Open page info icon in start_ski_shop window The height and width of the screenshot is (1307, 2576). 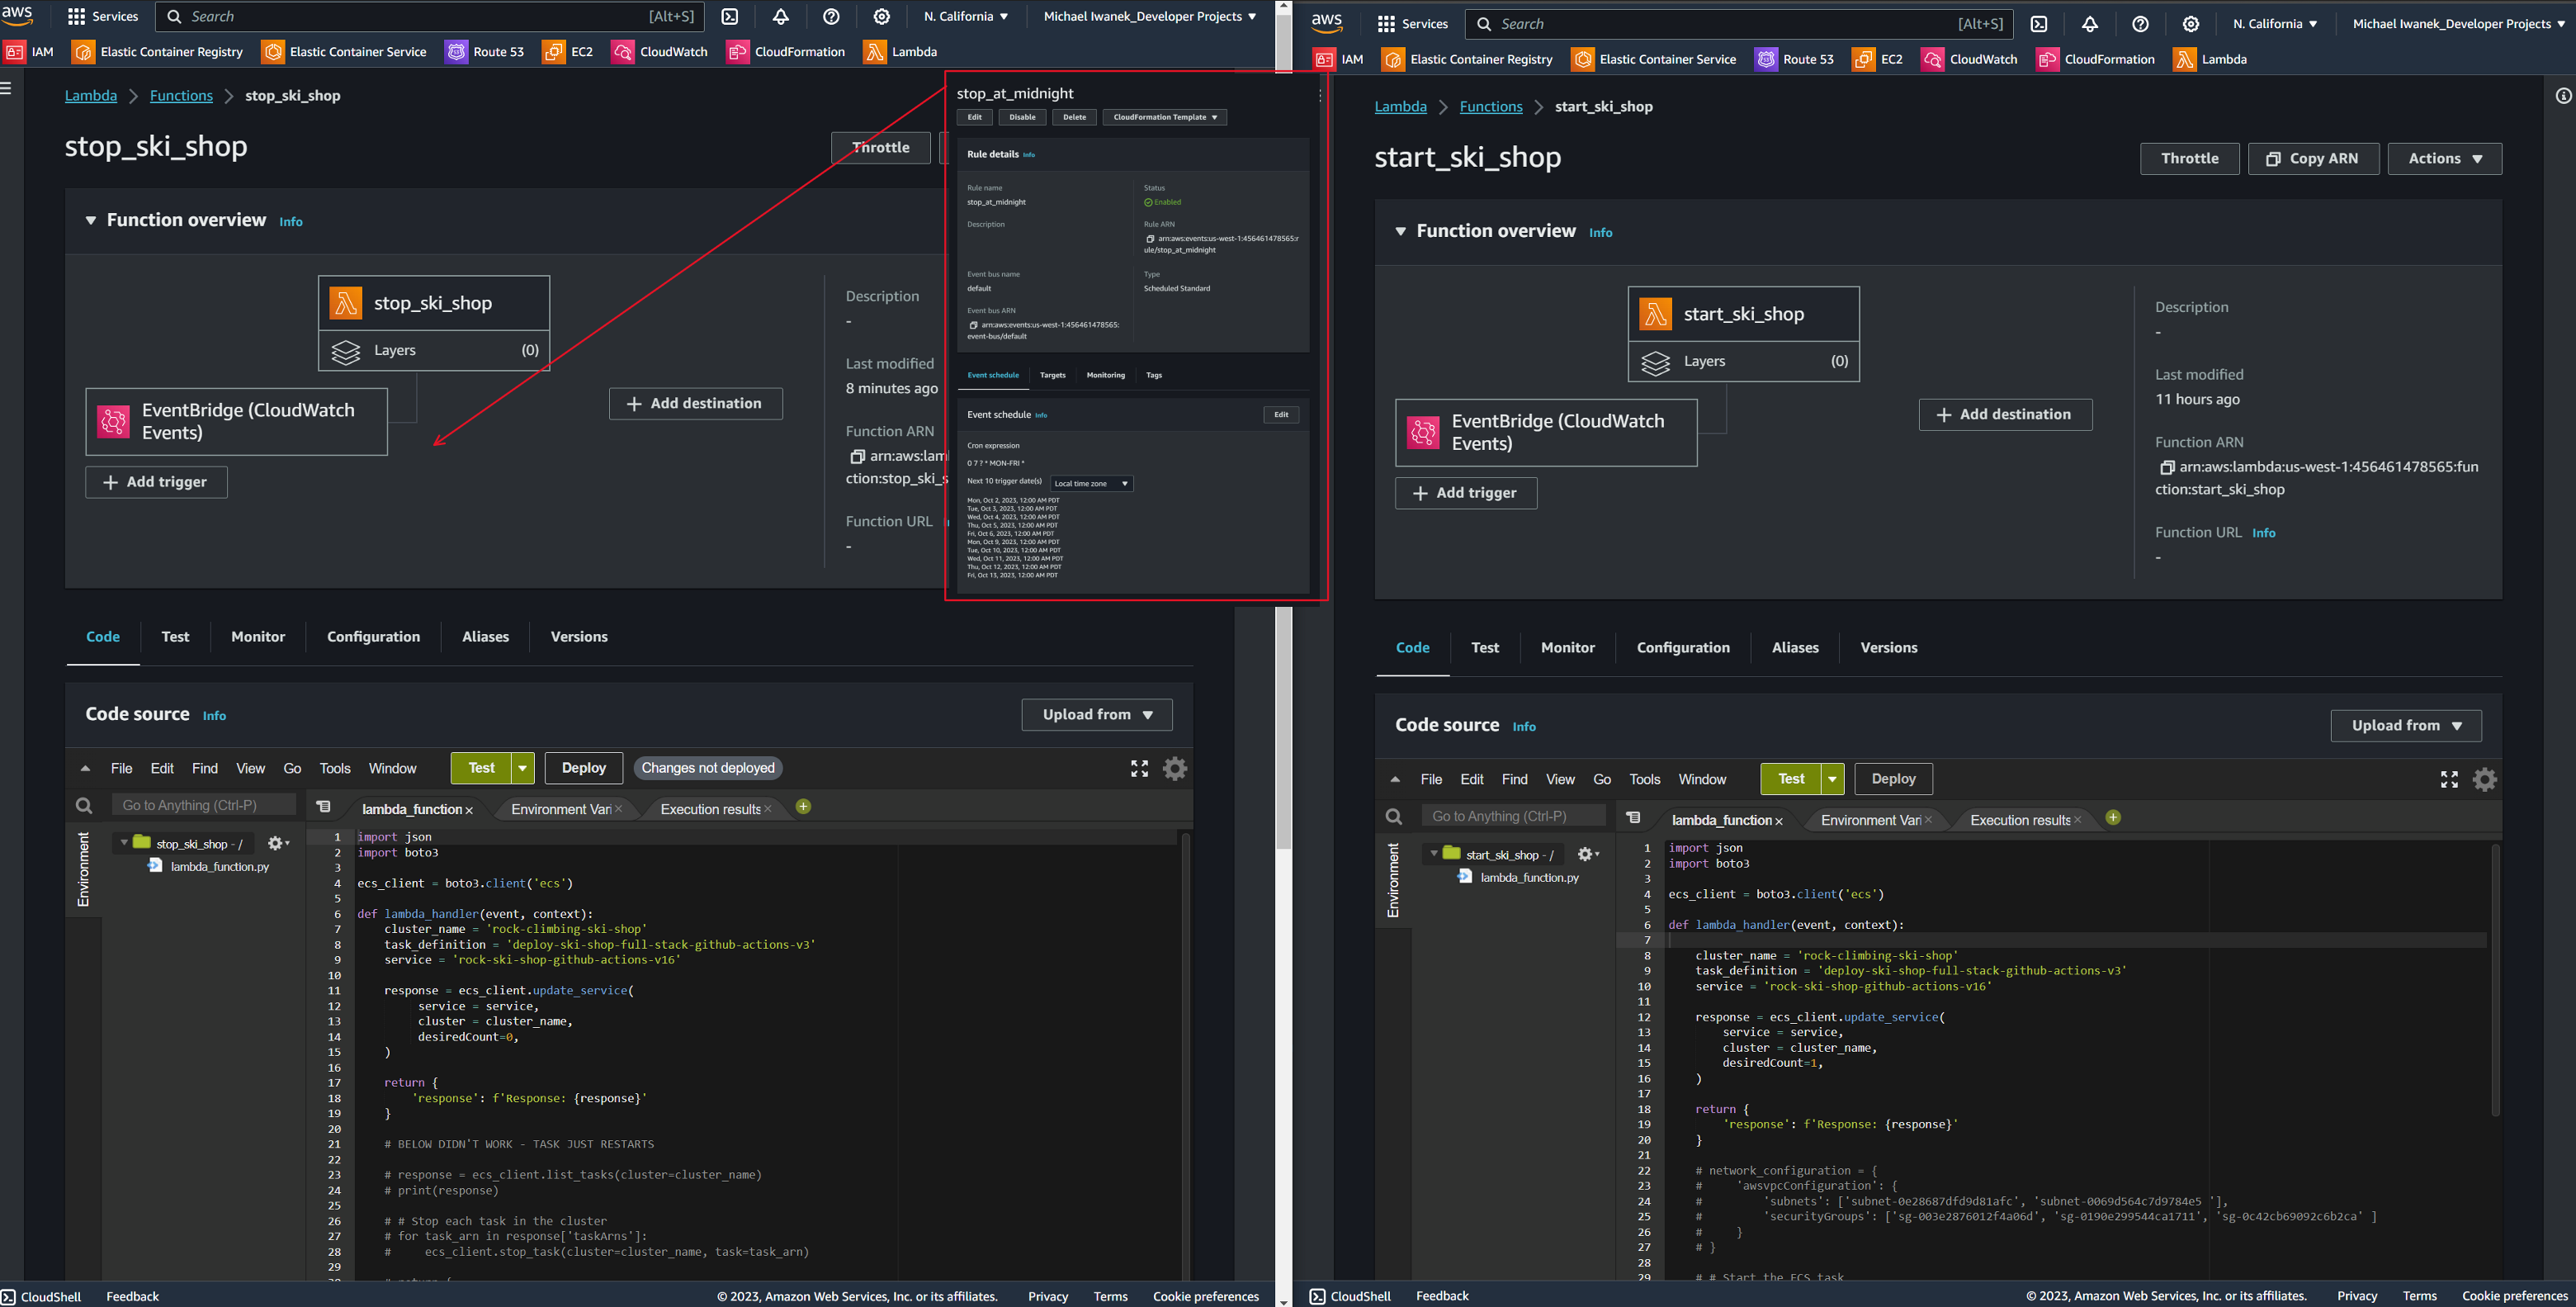tap(2563, 96)
